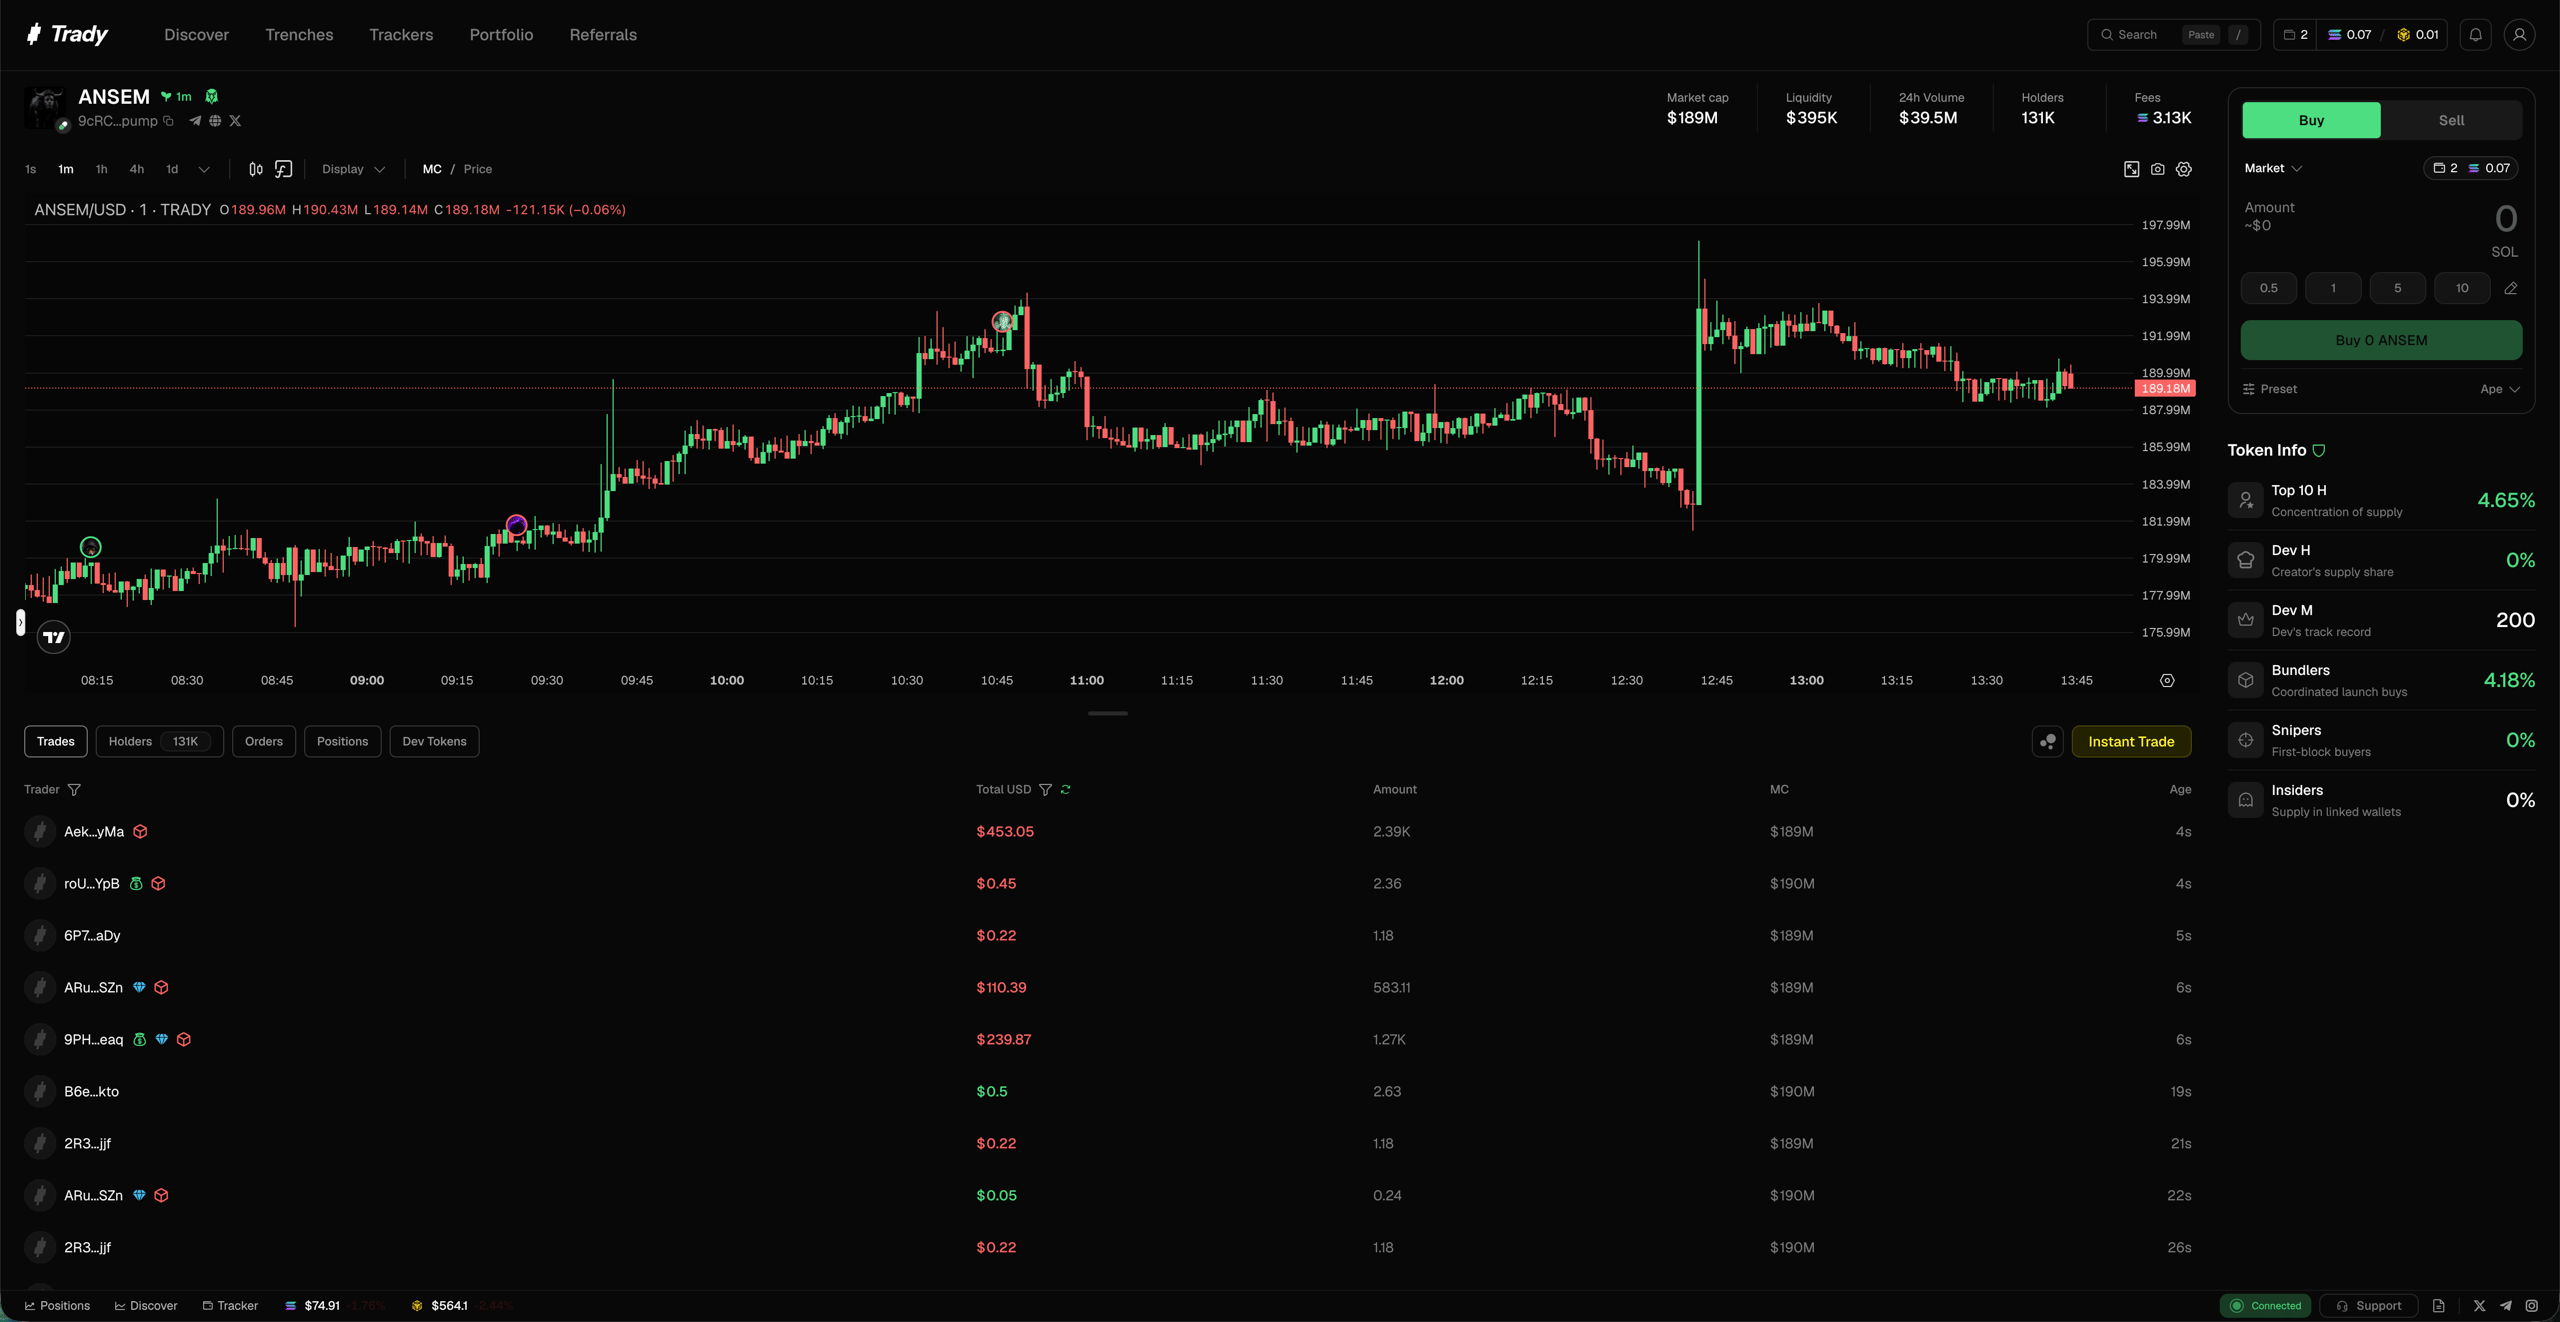
Task: Switch to the Dev Tokens tab
Action: pyautogui.click(x=434, y=741)
